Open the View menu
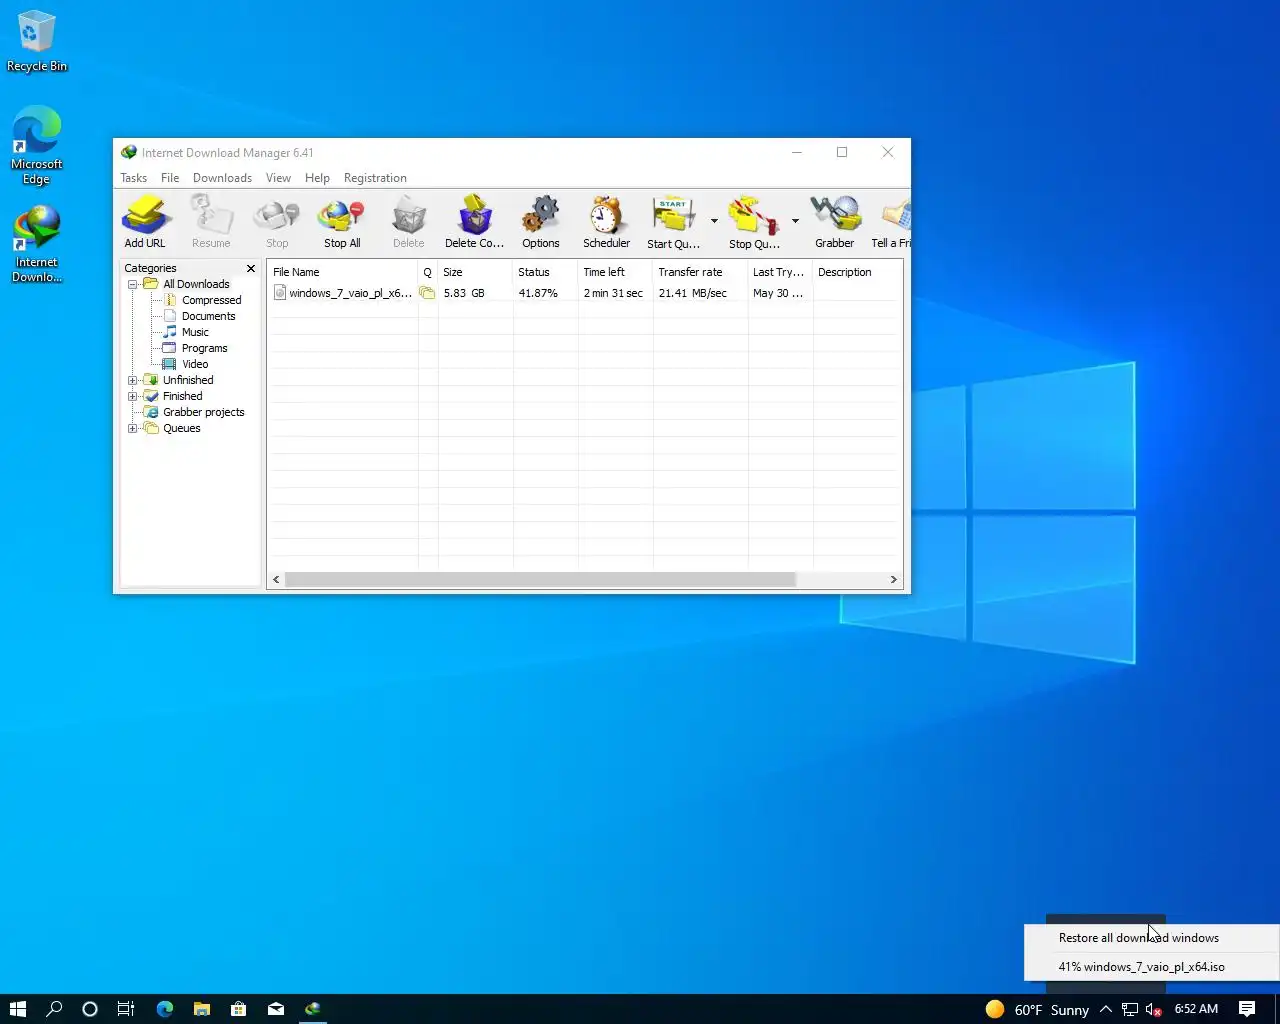Viewport: 1280px width, 1024px height. click(278, 178)
